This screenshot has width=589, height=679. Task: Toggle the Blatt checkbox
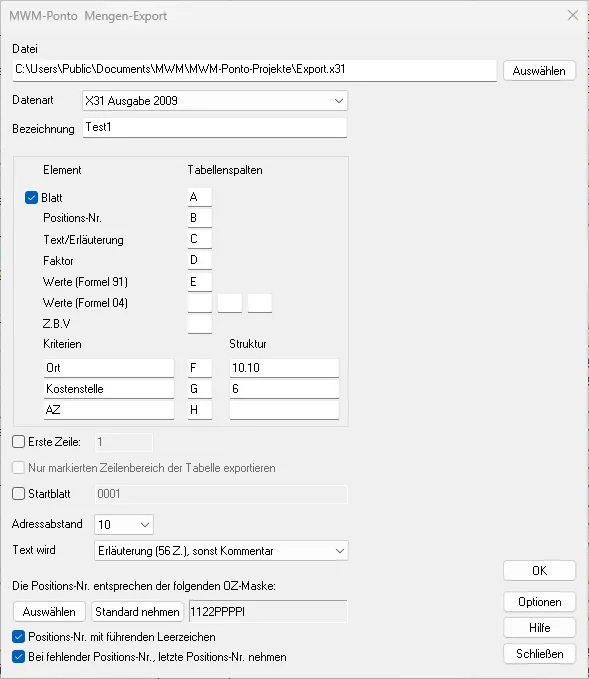click(31, 198)
